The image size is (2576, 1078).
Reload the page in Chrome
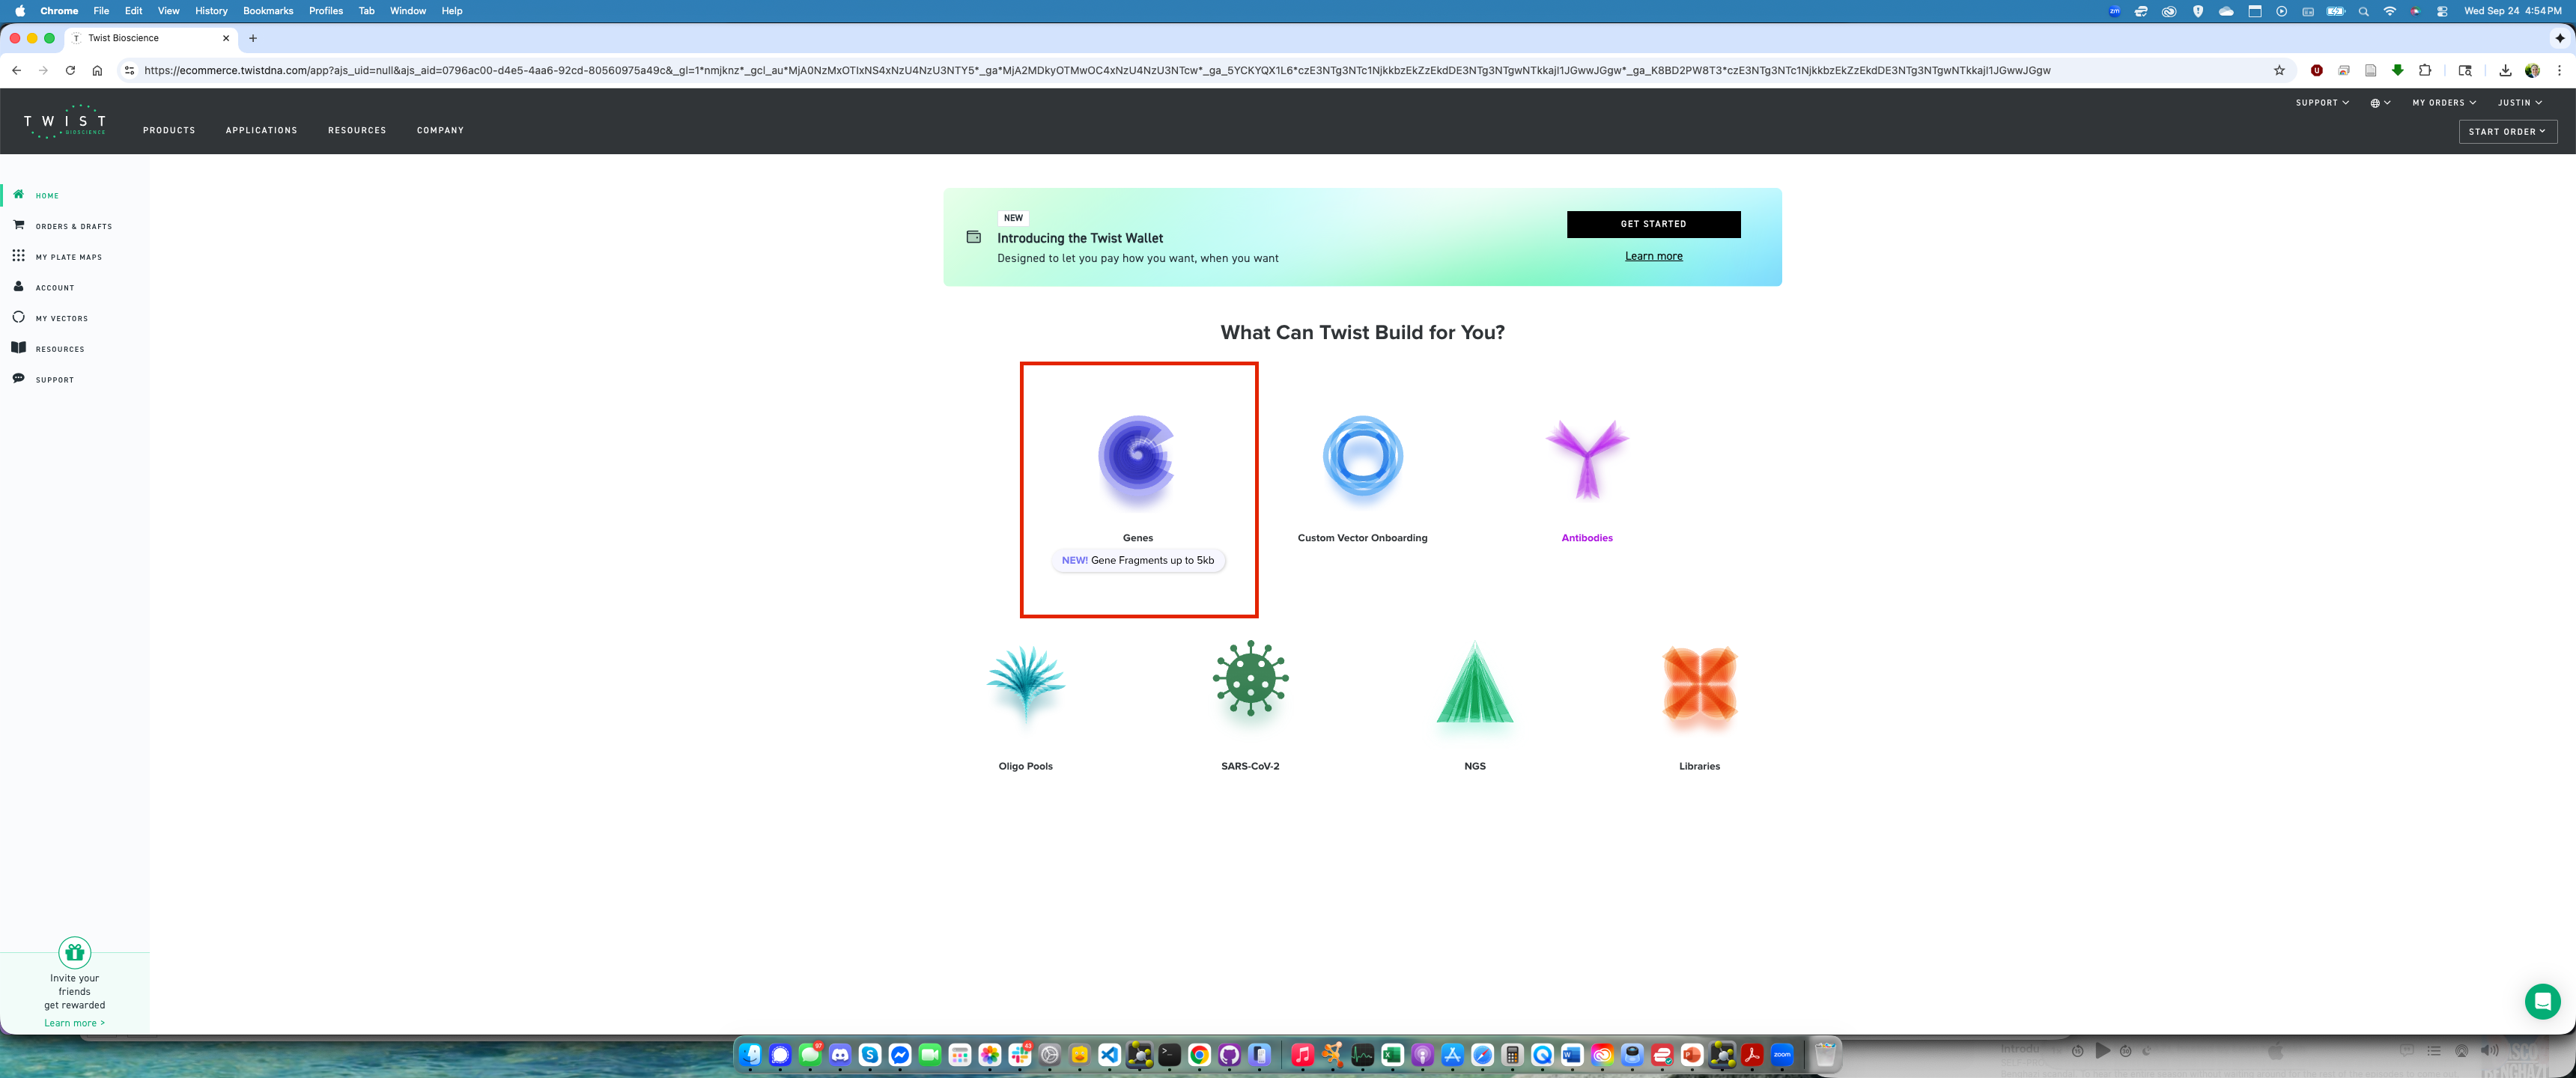click(70, 70)
